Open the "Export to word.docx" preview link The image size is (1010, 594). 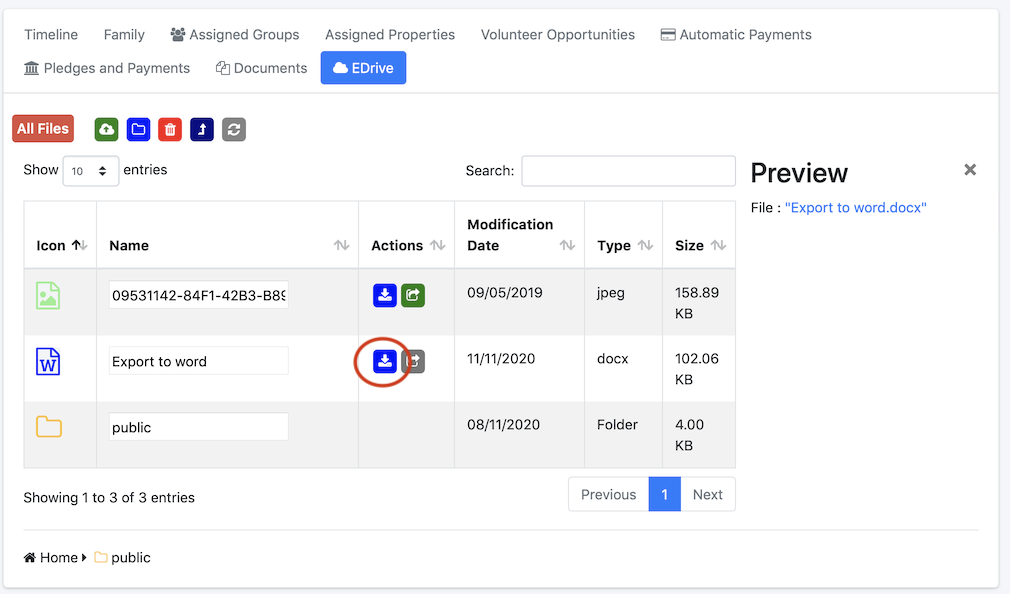tap(855, 207)
